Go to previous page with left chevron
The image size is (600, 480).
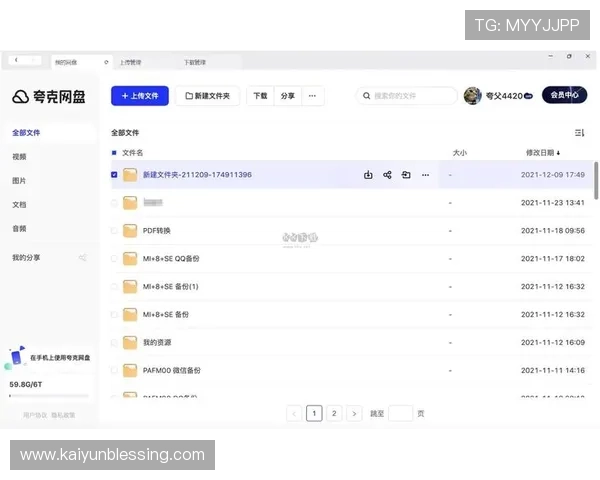(x=294, y=413)
